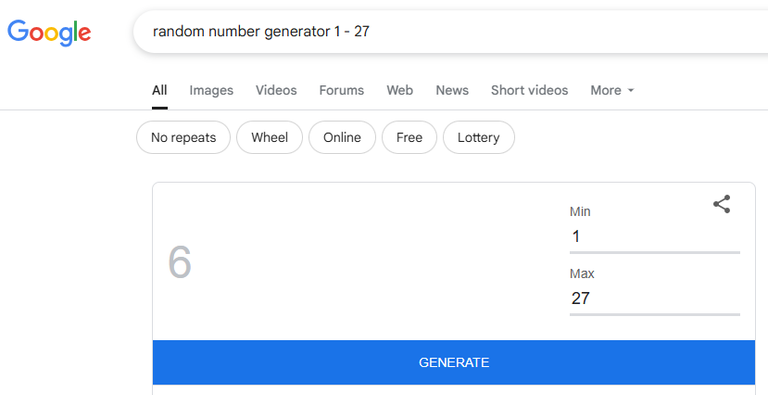Click inside the Google search box

(451, 31)
